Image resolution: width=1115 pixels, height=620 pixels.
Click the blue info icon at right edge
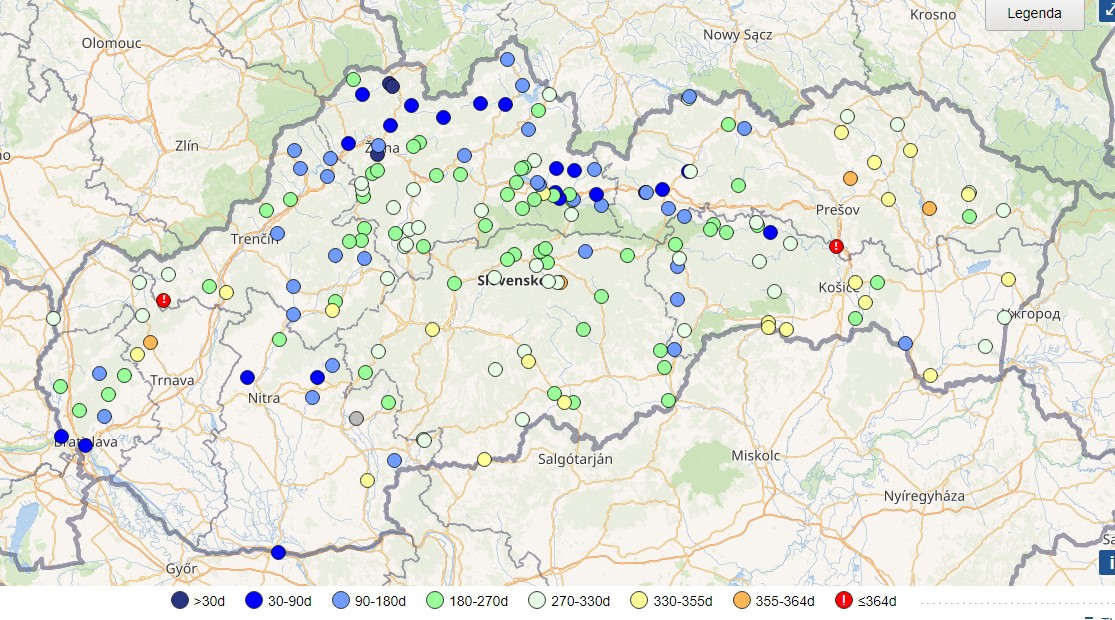[x=1107, y=561]
